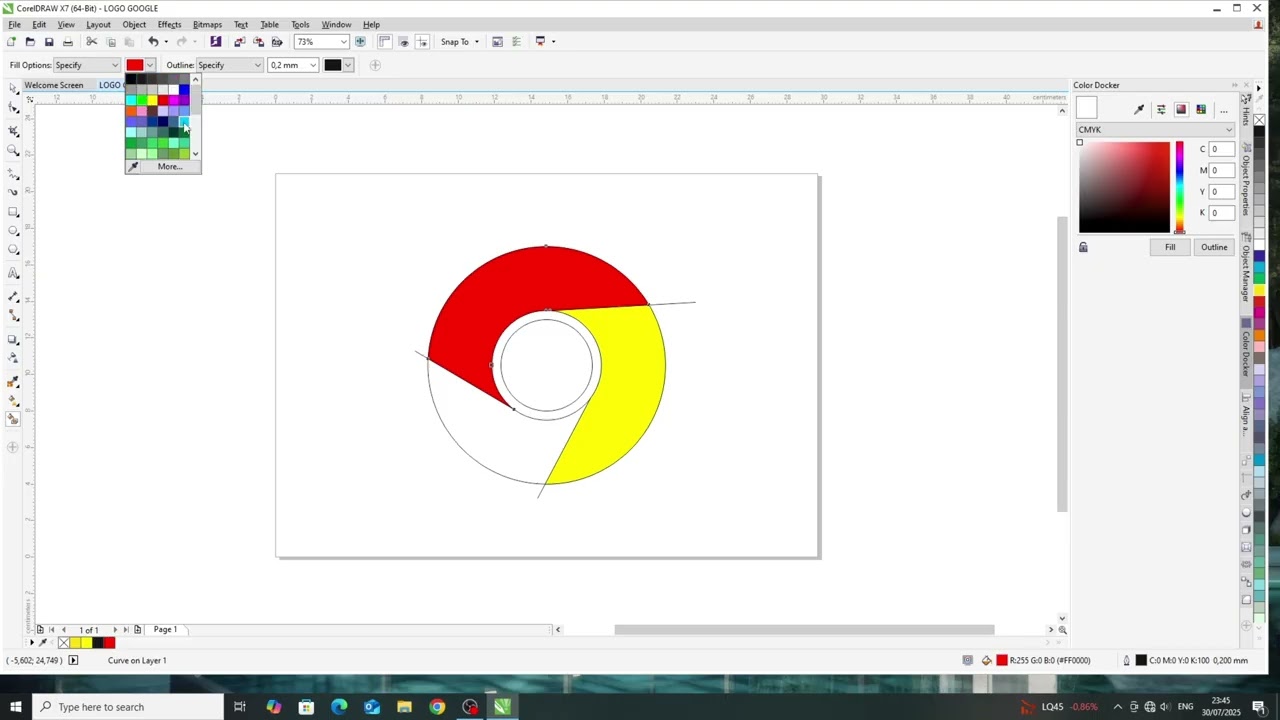
Task: Open the outline color black dropdown
Action: coord(348,65)
